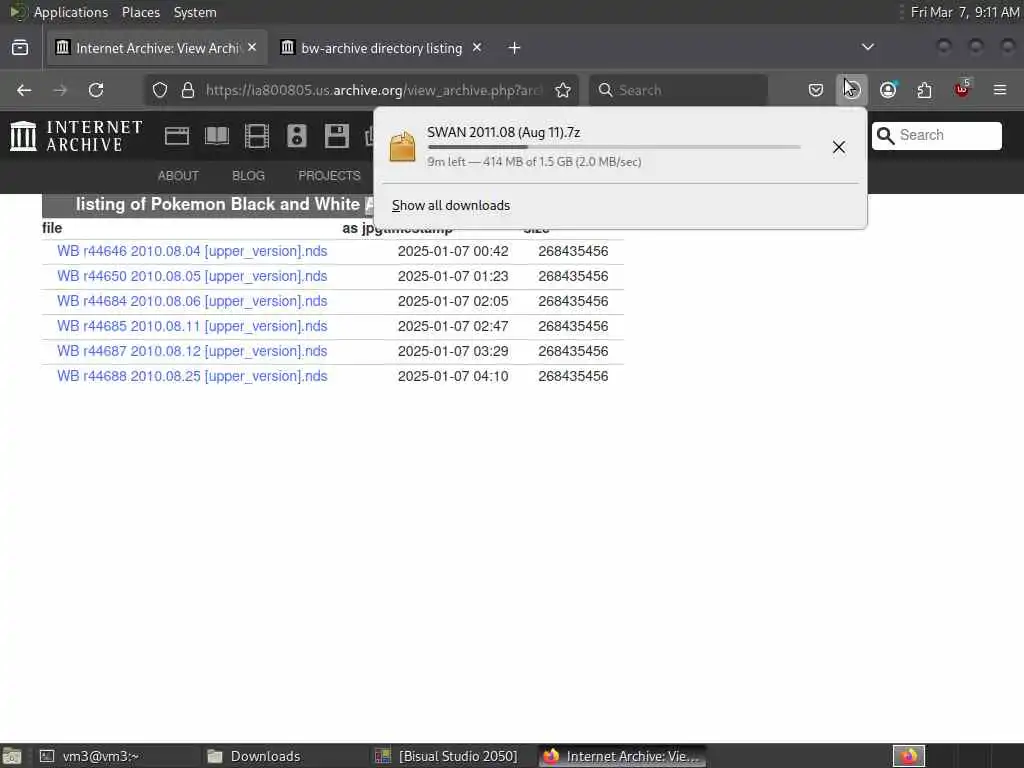
Task: Download WB r44685 2010.08.11 nds file
Action: (x=192, y=326)
